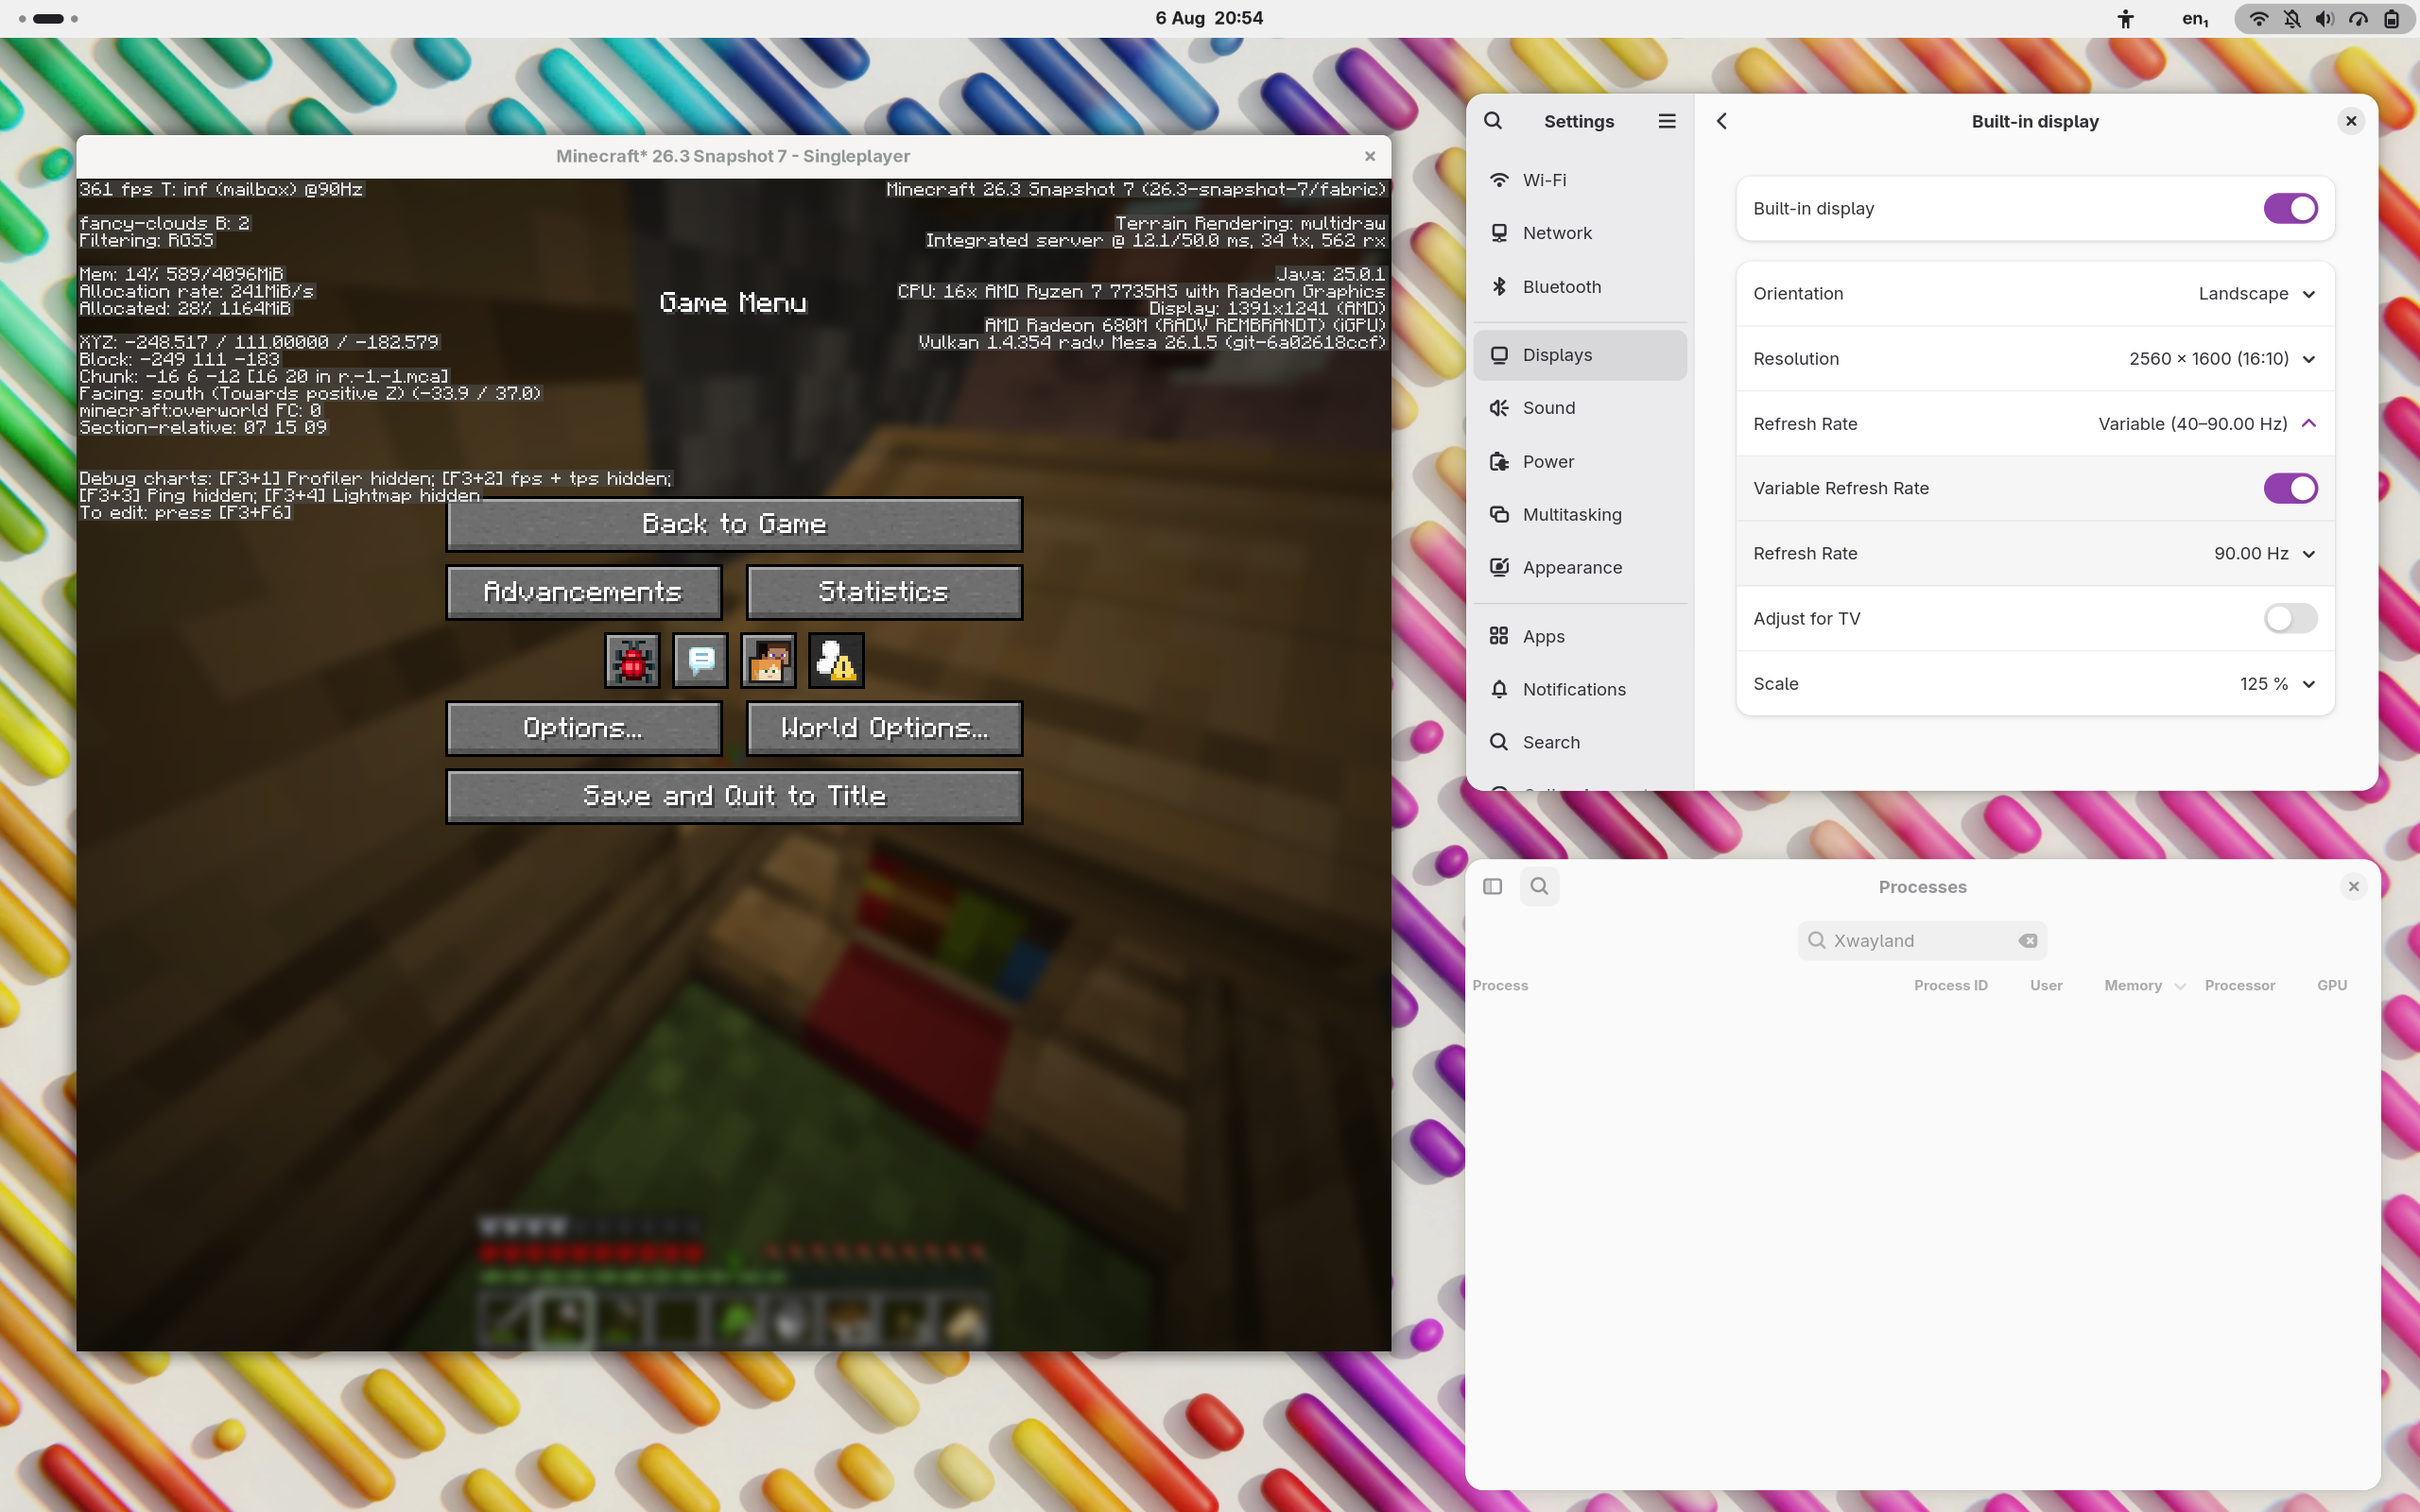Select the Displays settings category
The width and height of the screenshot is (2420, 1512).
[x=1580, y=355]
